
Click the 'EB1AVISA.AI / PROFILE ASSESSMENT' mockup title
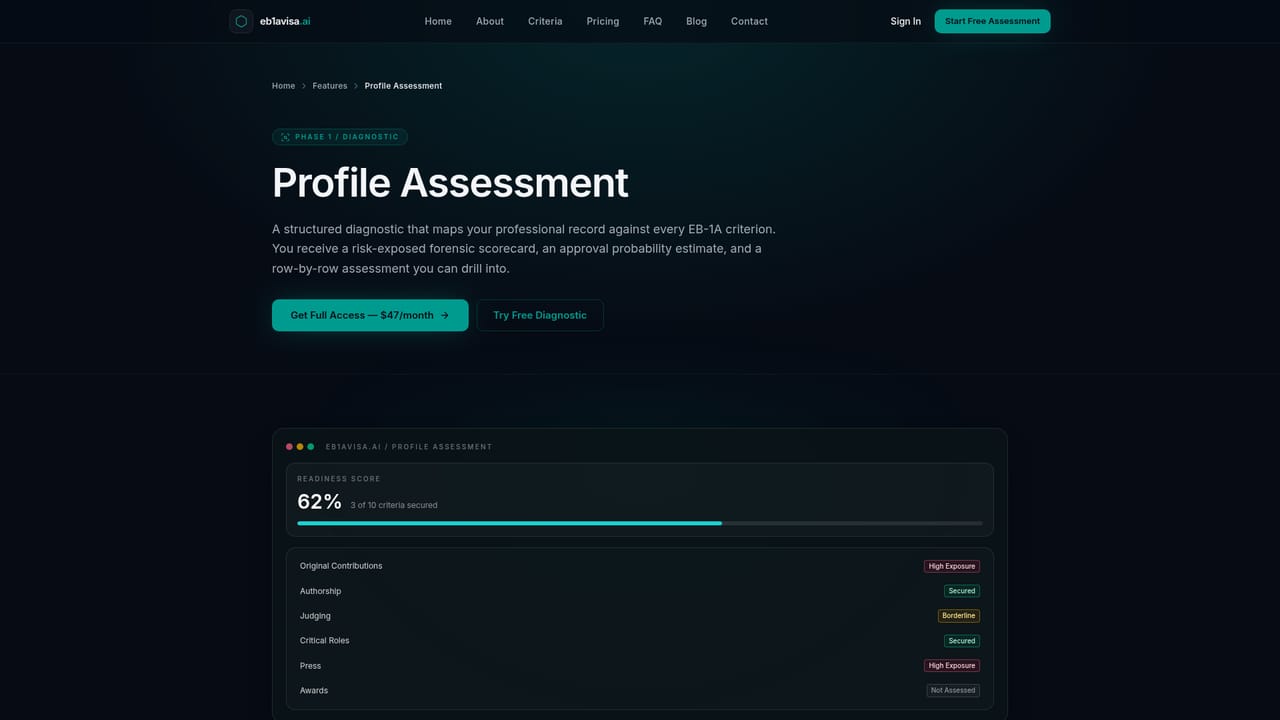pyautogui.click(x=409, y=447)
